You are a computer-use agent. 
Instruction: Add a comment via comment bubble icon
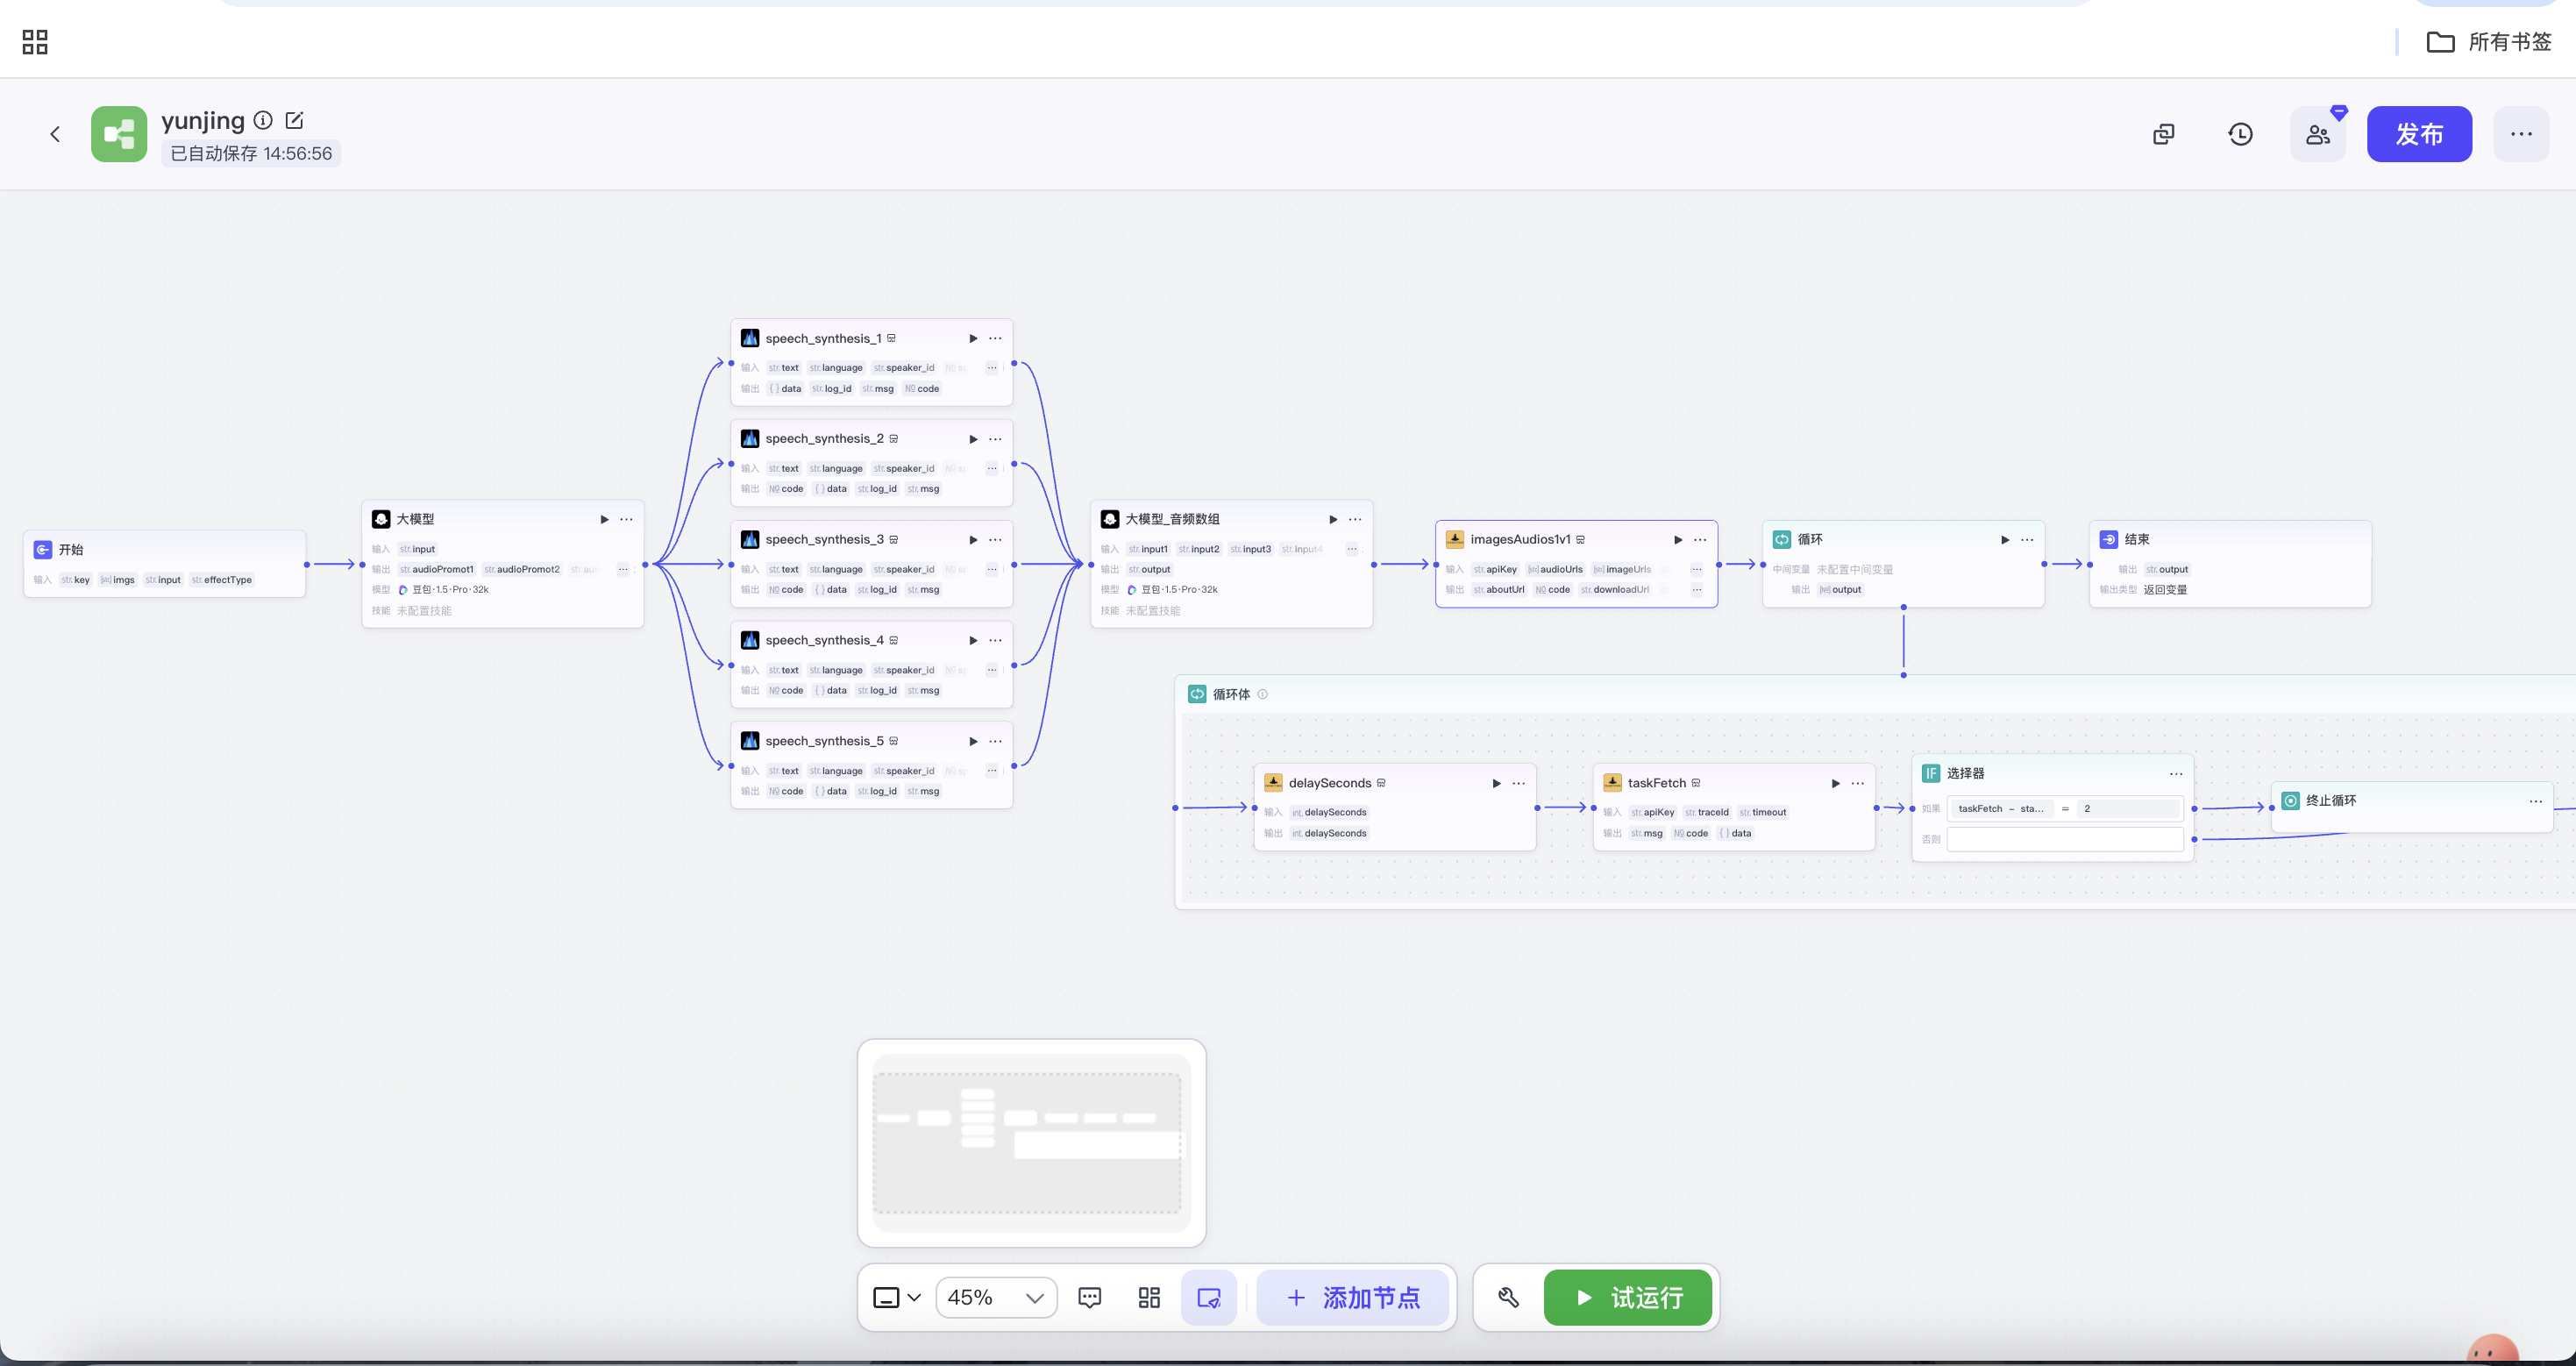1089,1297
